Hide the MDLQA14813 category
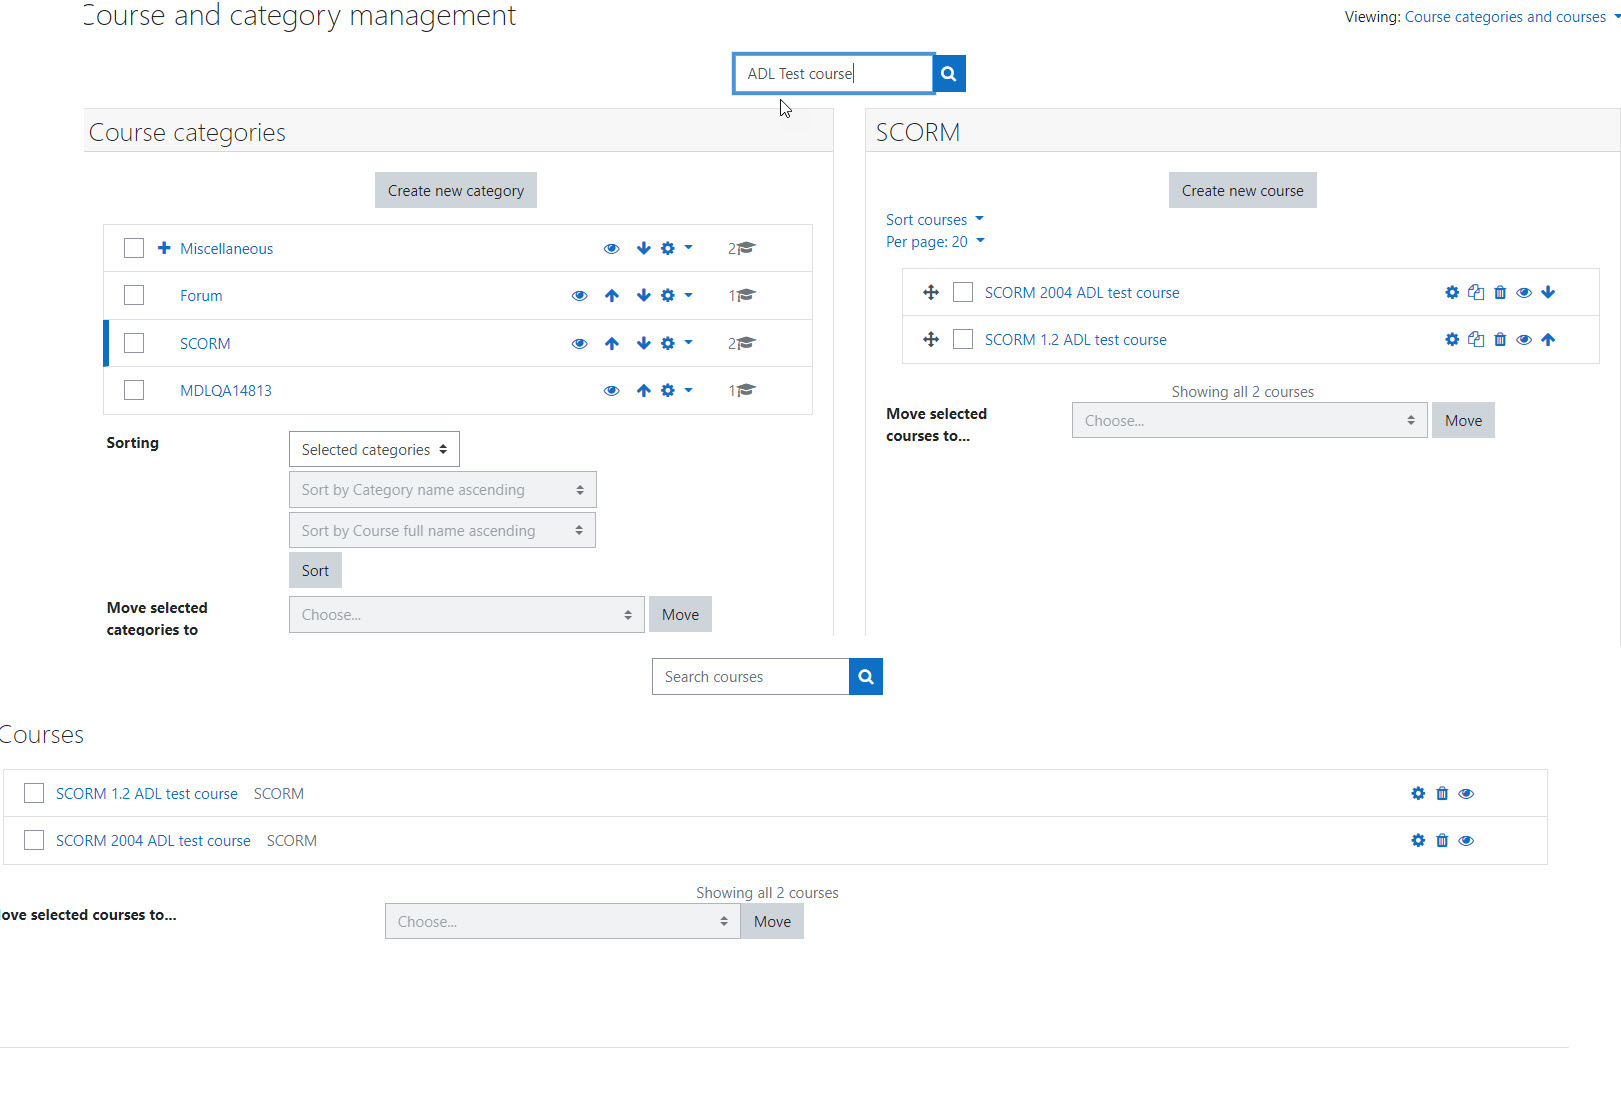Viewport: 1621px width, 1094px height. (x=612, y=390)
